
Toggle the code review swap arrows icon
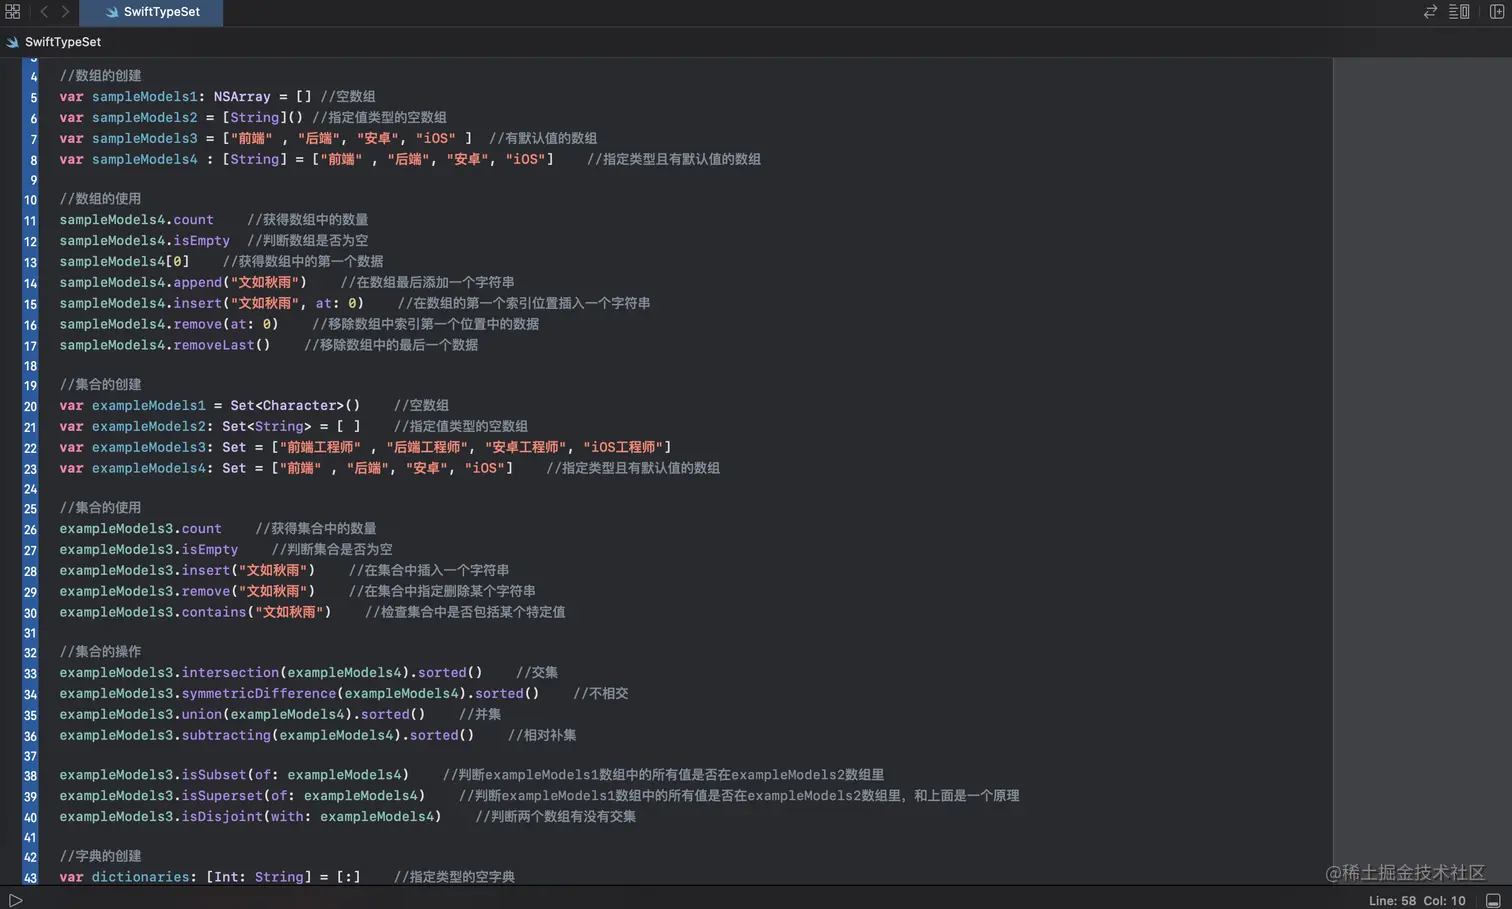[1430, 12]
